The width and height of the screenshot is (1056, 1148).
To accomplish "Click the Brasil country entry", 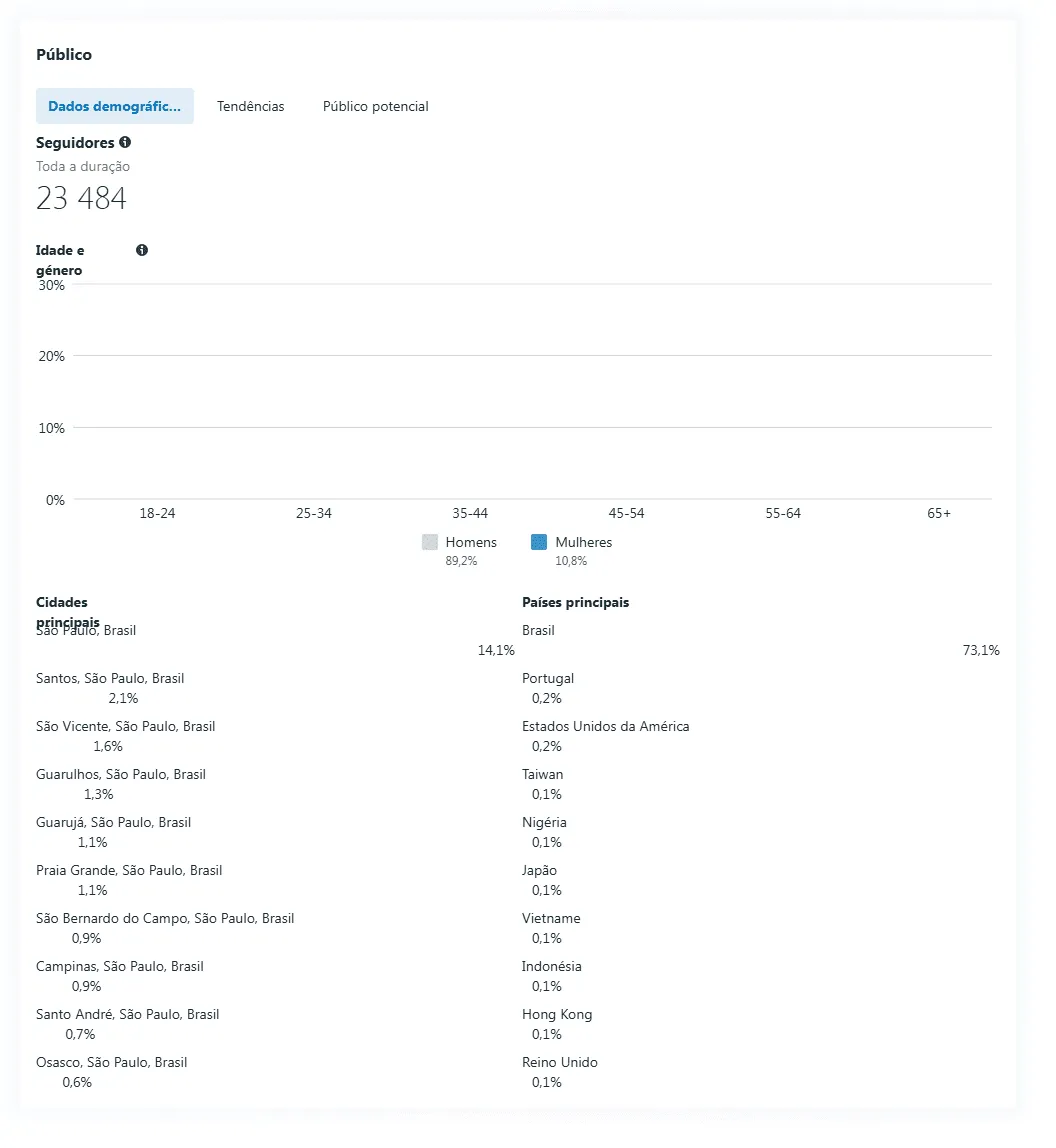I will pyautogui.click(x=538, y=630).
